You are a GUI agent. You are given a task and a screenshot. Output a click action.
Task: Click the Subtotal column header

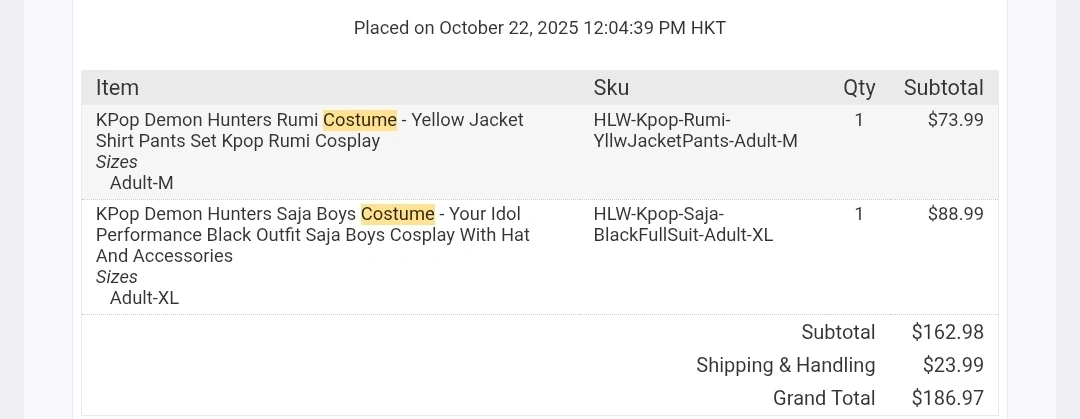tap(943, 88)
